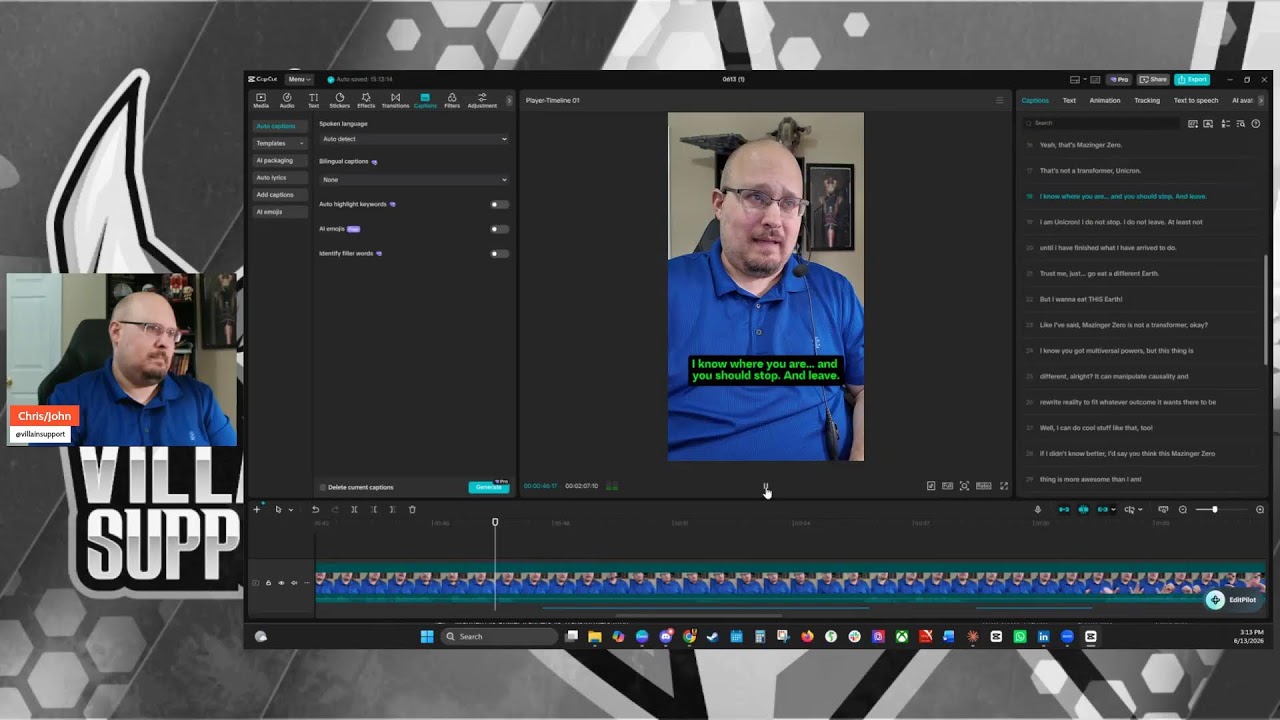Select the Captions toolbar icon
The height and width of the screenshot is (720, 1280).
click(x=425, y=100)
